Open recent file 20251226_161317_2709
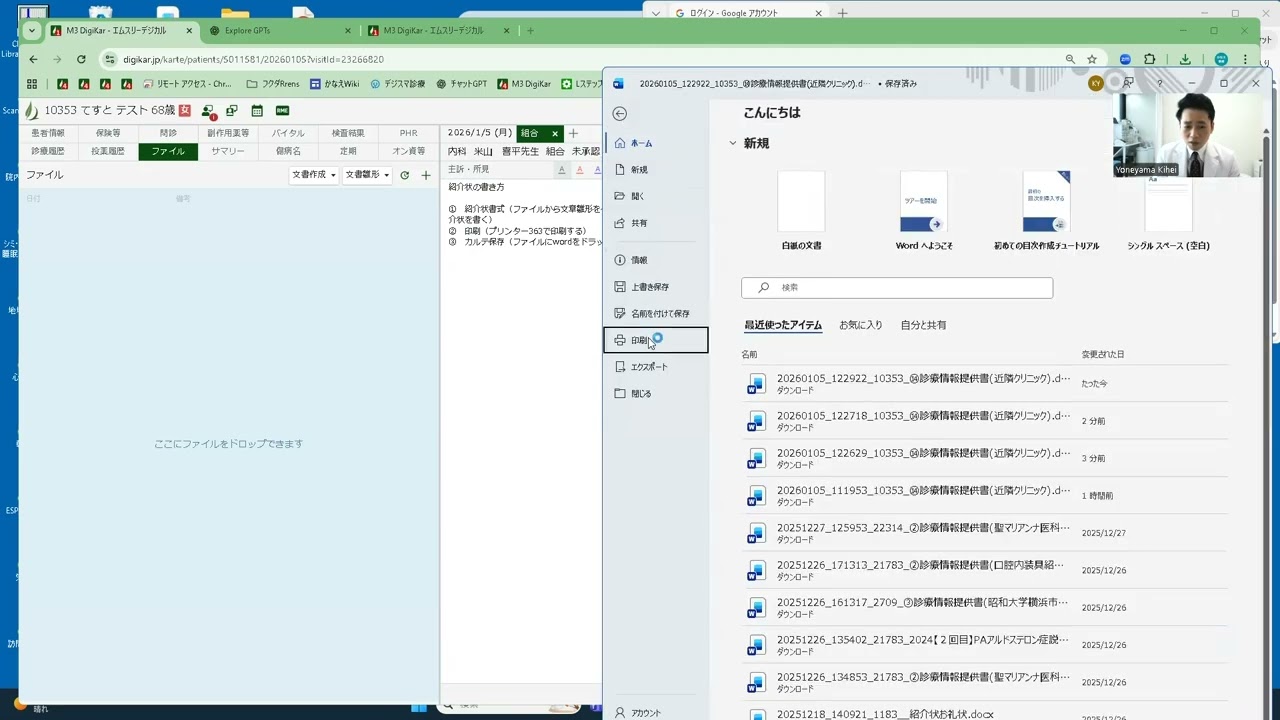Viewport: 1280px width, 720px height. (984, 607)
